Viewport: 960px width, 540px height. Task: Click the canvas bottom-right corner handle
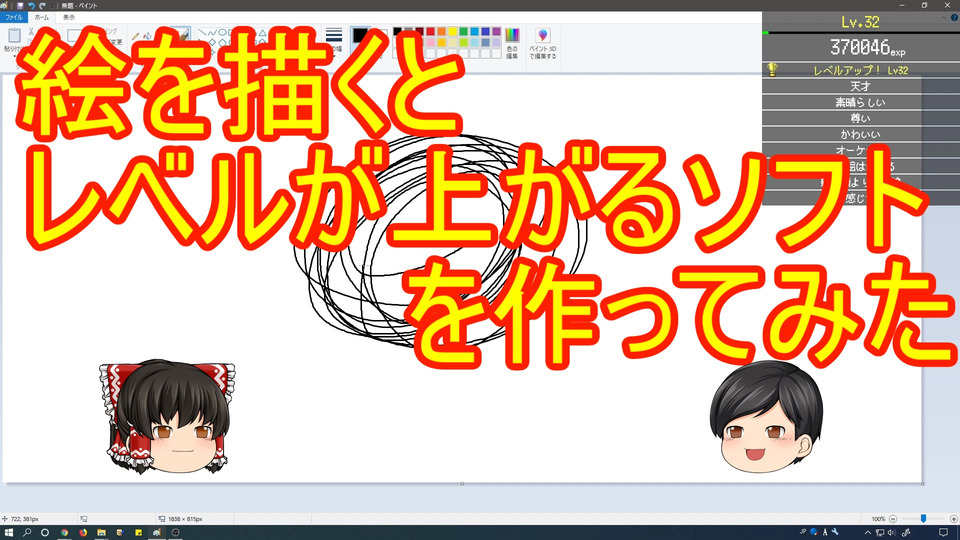923,484
